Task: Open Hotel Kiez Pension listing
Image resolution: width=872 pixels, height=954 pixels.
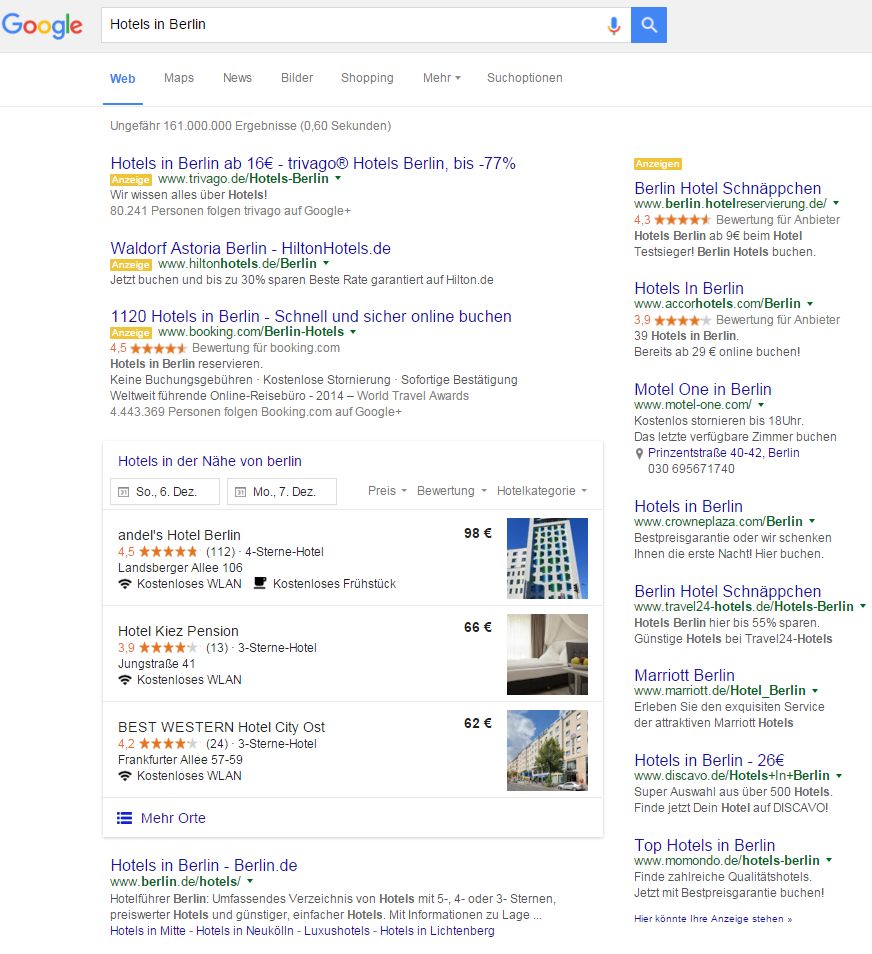Action: (178, 632)
